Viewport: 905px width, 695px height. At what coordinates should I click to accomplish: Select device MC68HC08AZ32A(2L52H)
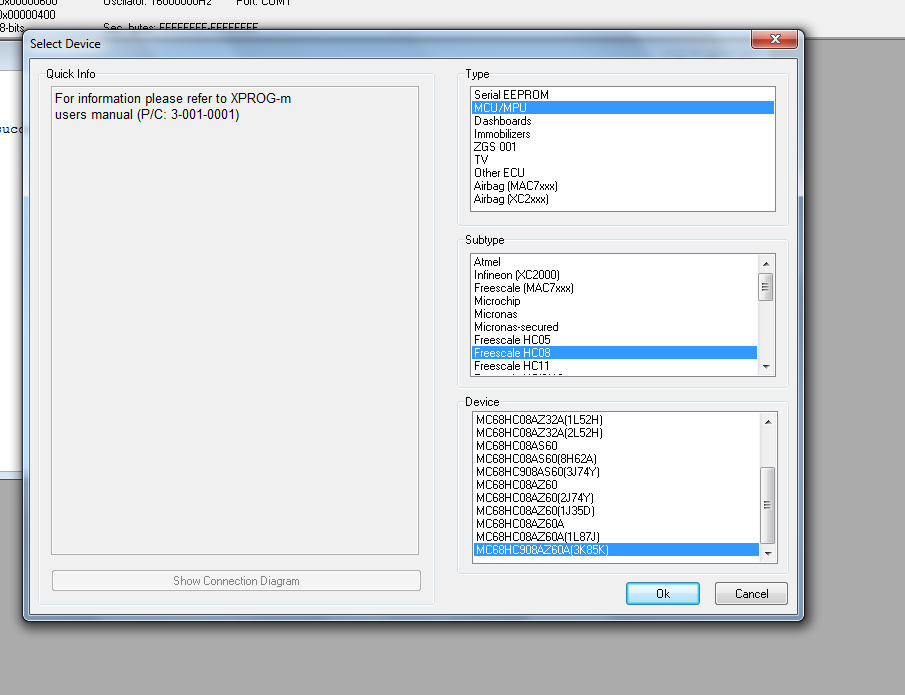coord(616,433)
